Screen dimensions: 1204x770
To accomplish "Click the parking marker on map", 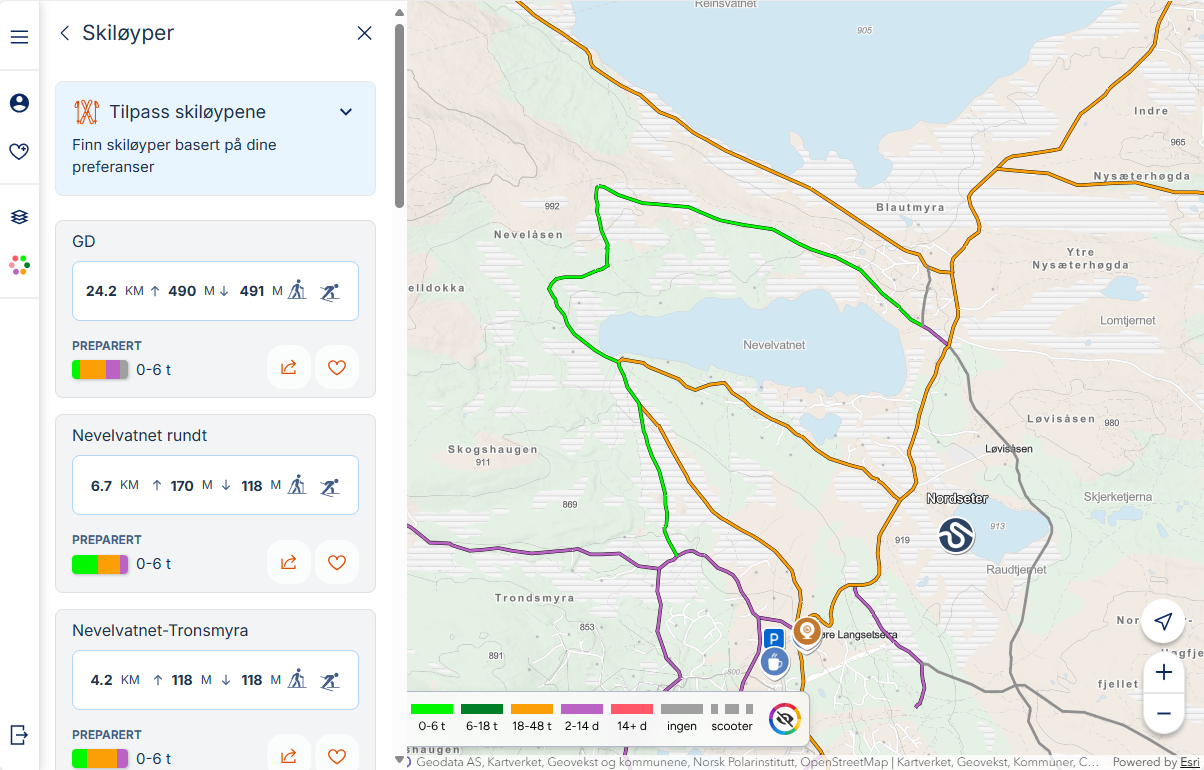I will pos(772,639).
